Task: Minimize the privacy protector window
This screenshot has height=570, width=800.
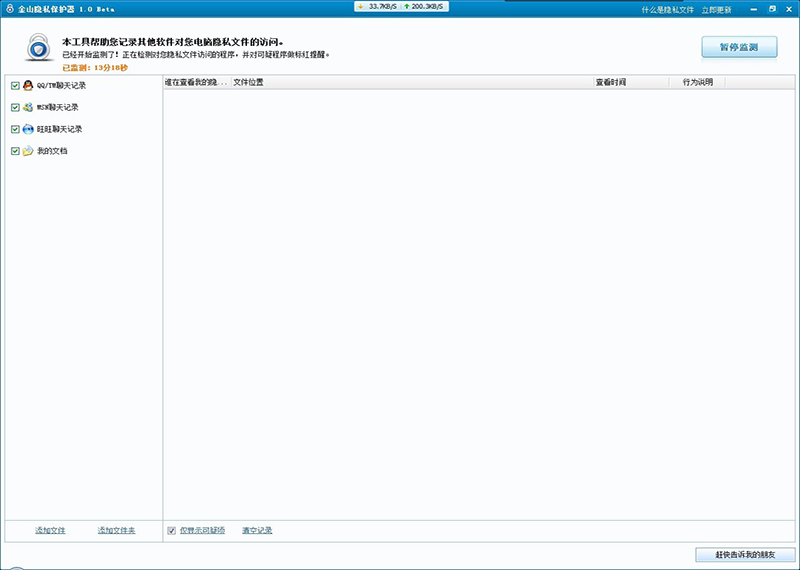Action: pos(754,10)
